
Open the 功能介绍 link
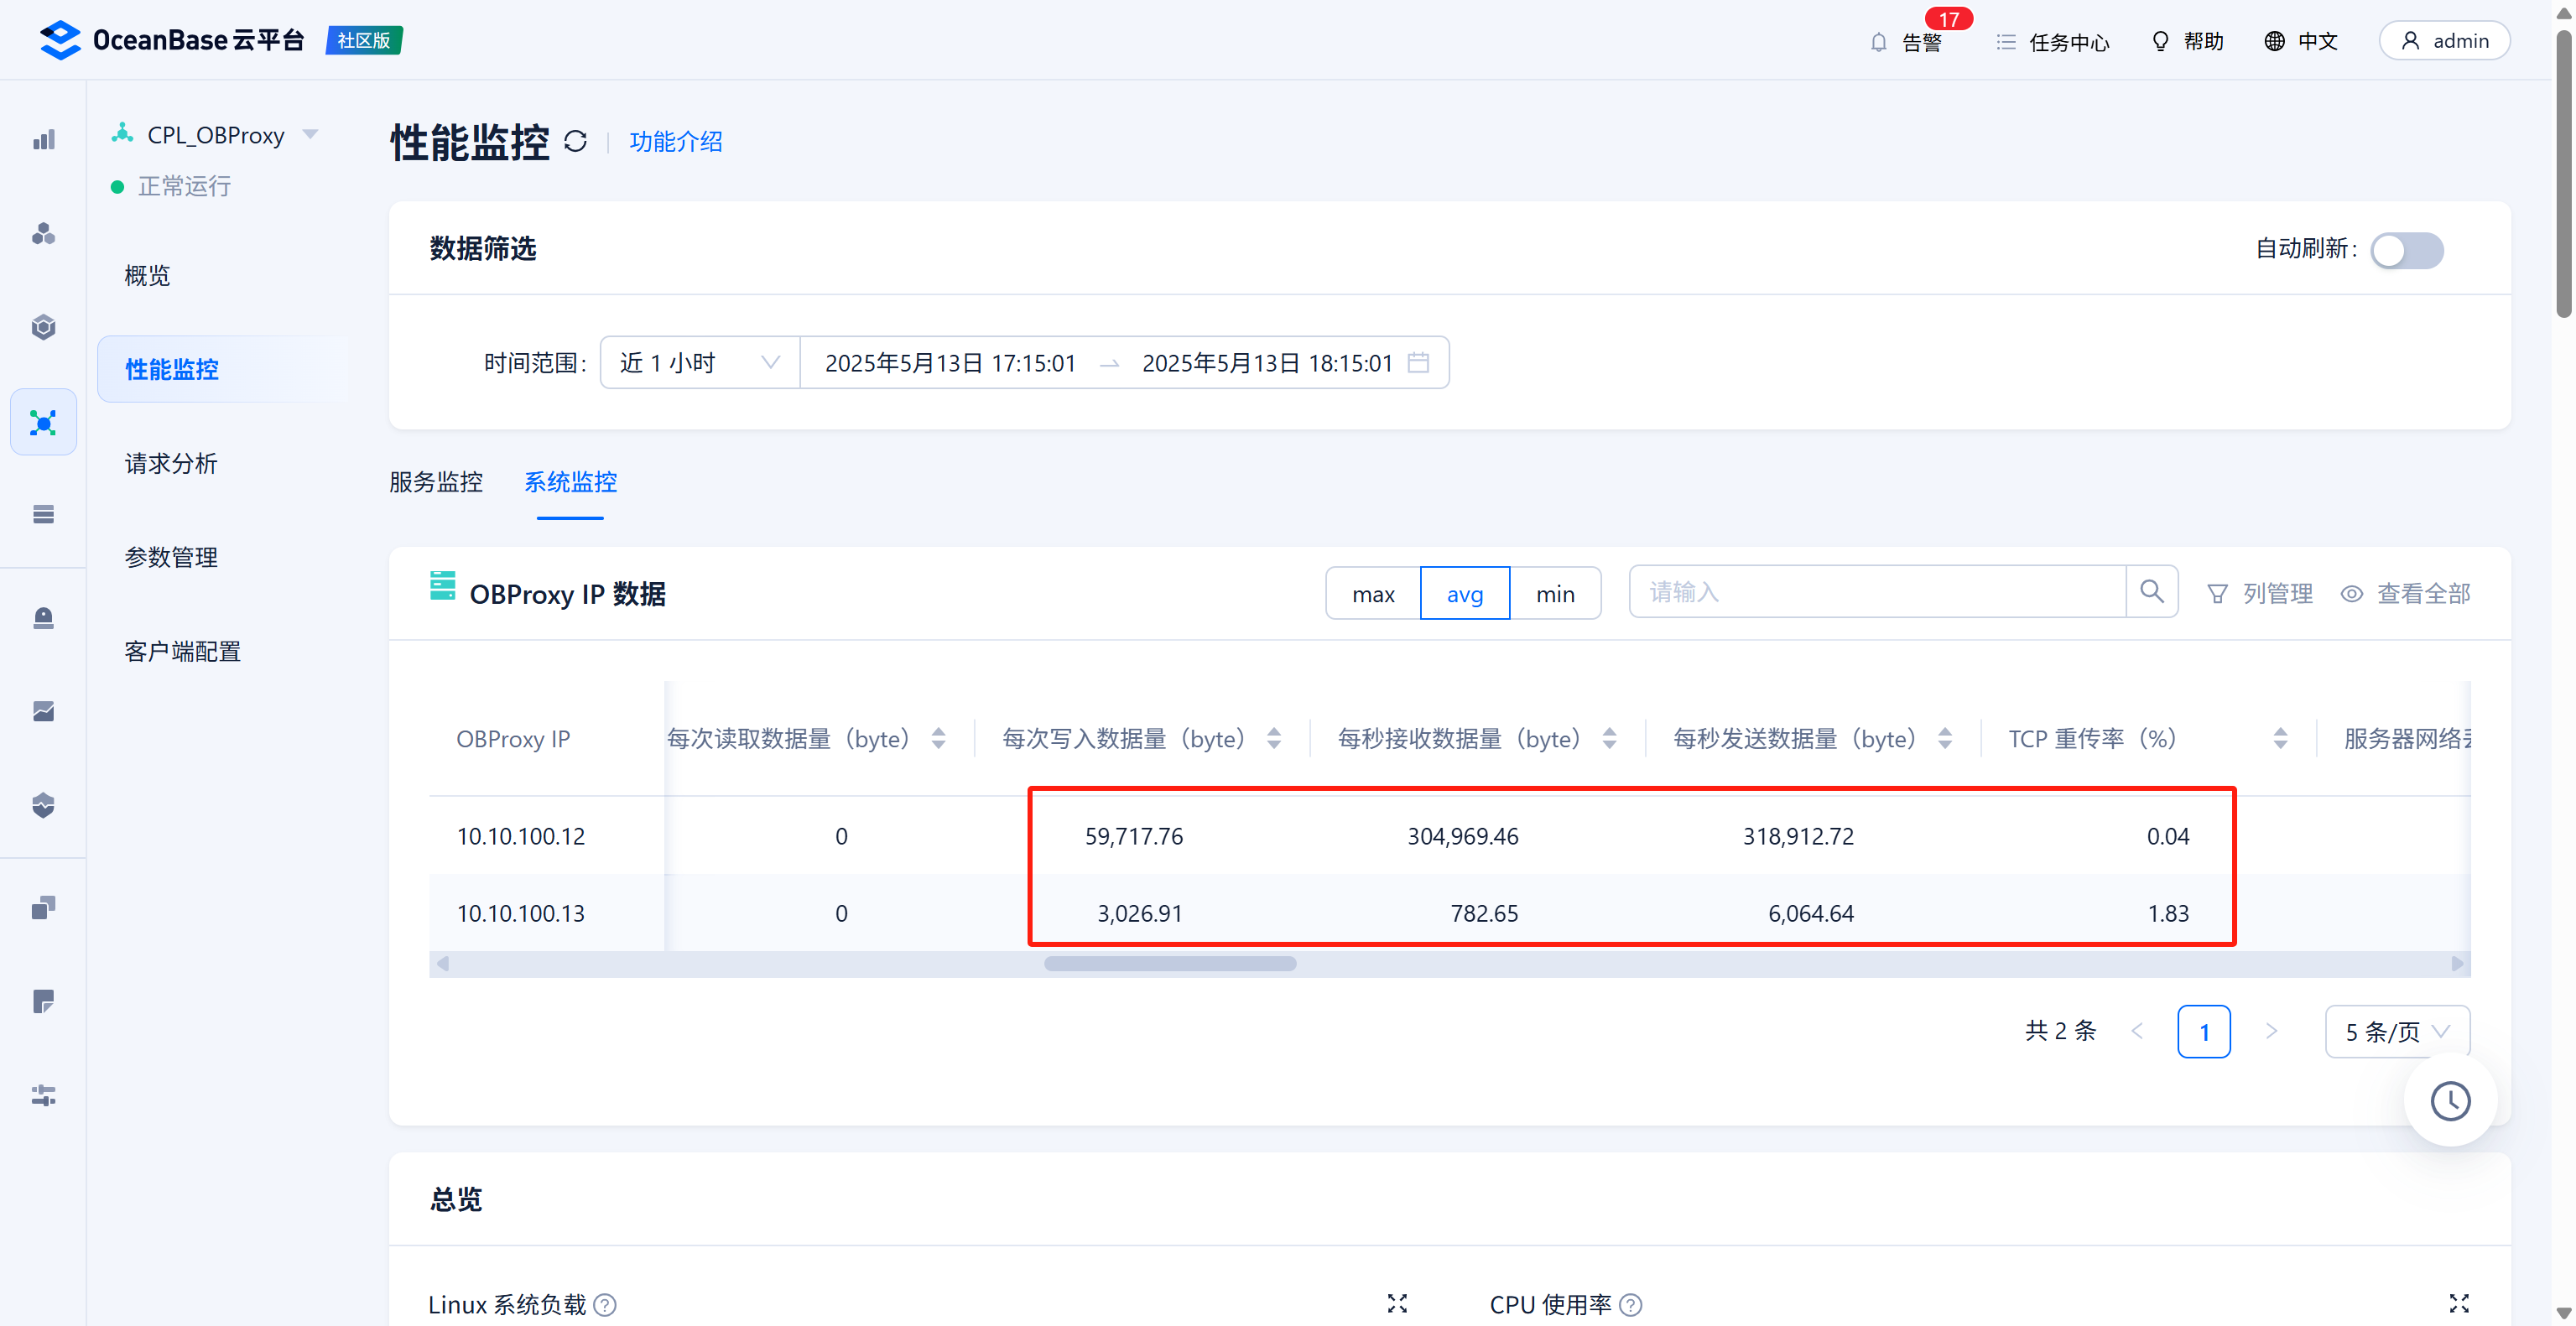pos(675,142)
